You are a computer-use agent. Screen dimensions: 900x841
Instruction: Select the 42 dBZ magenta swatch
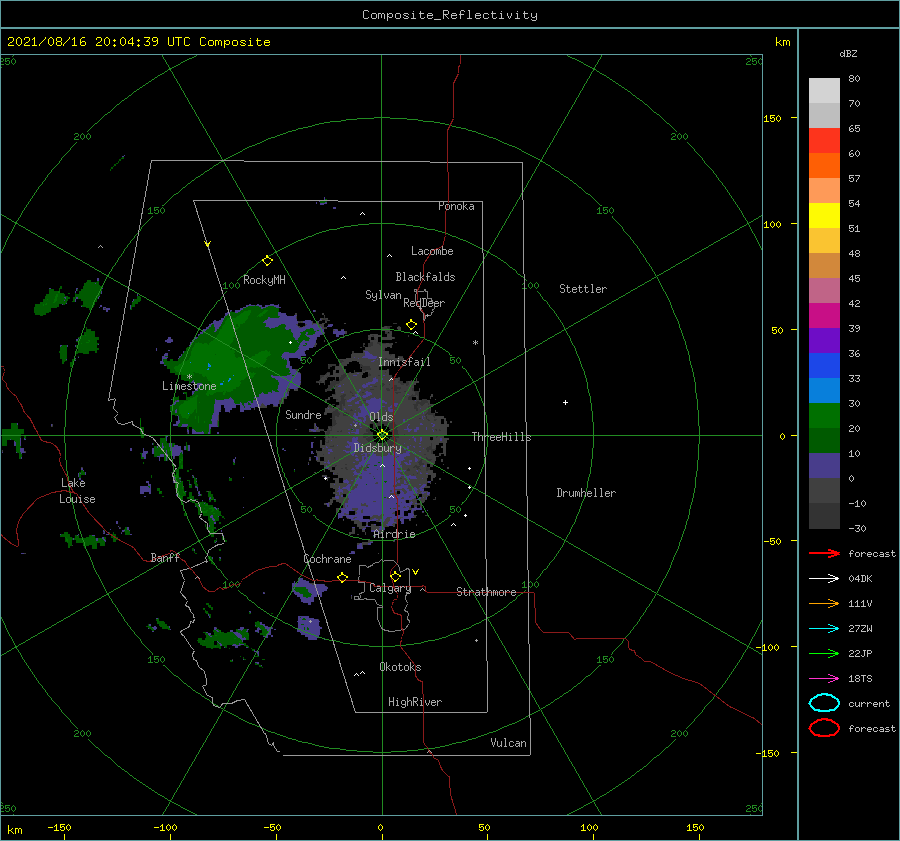pos(824,315)
